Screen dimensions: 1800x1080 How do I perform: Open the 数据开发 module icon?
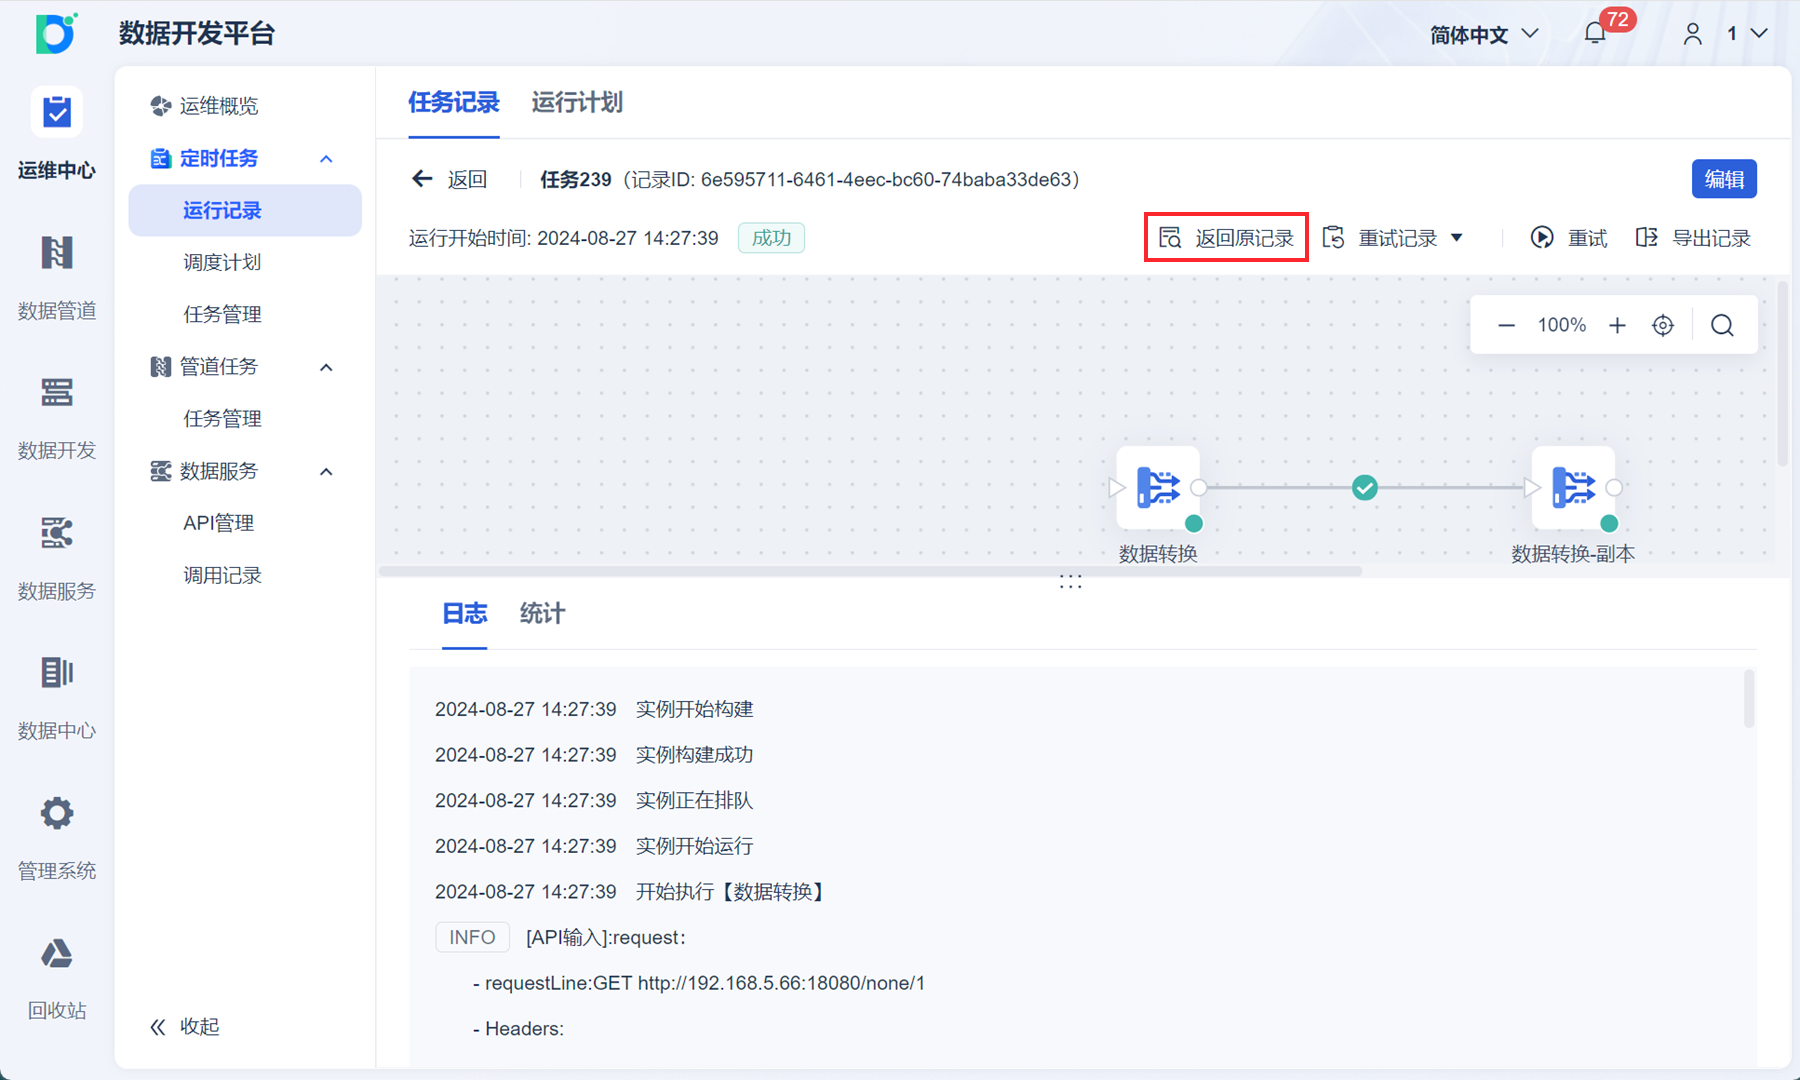point(57,393)
